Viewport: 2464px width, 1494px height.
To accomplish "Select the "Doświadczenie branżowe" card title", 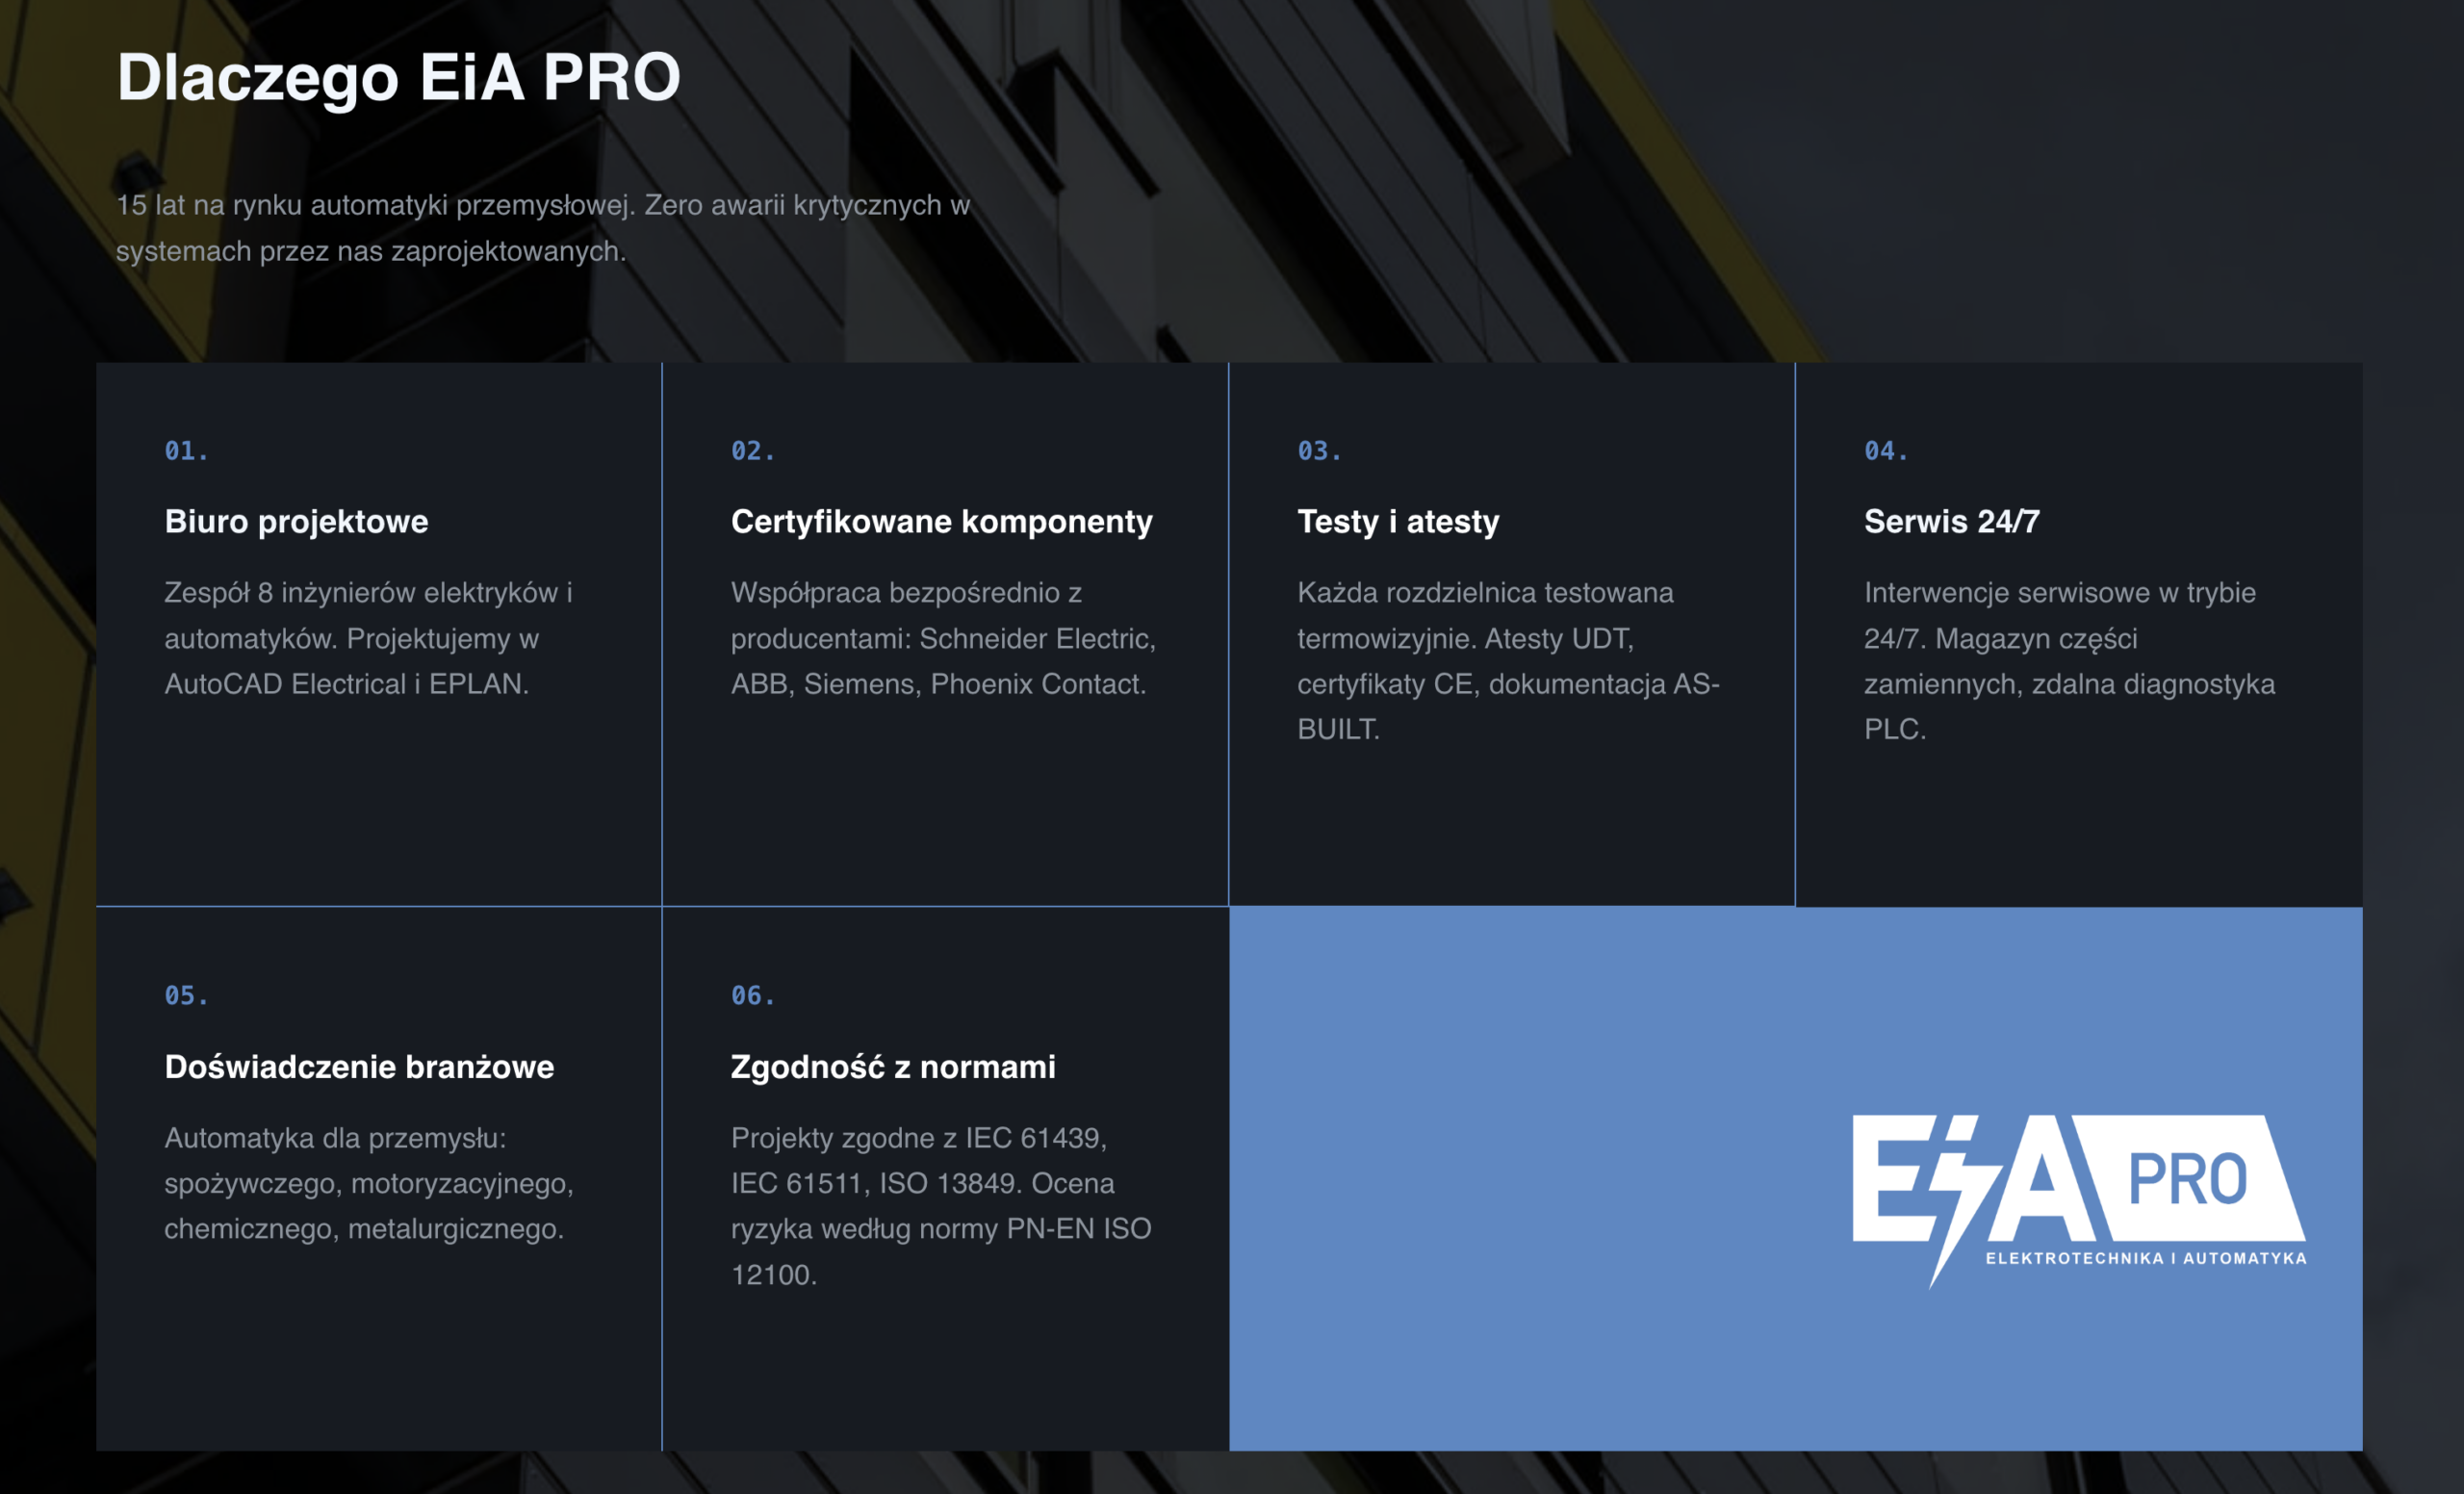I will [359, 1066].
